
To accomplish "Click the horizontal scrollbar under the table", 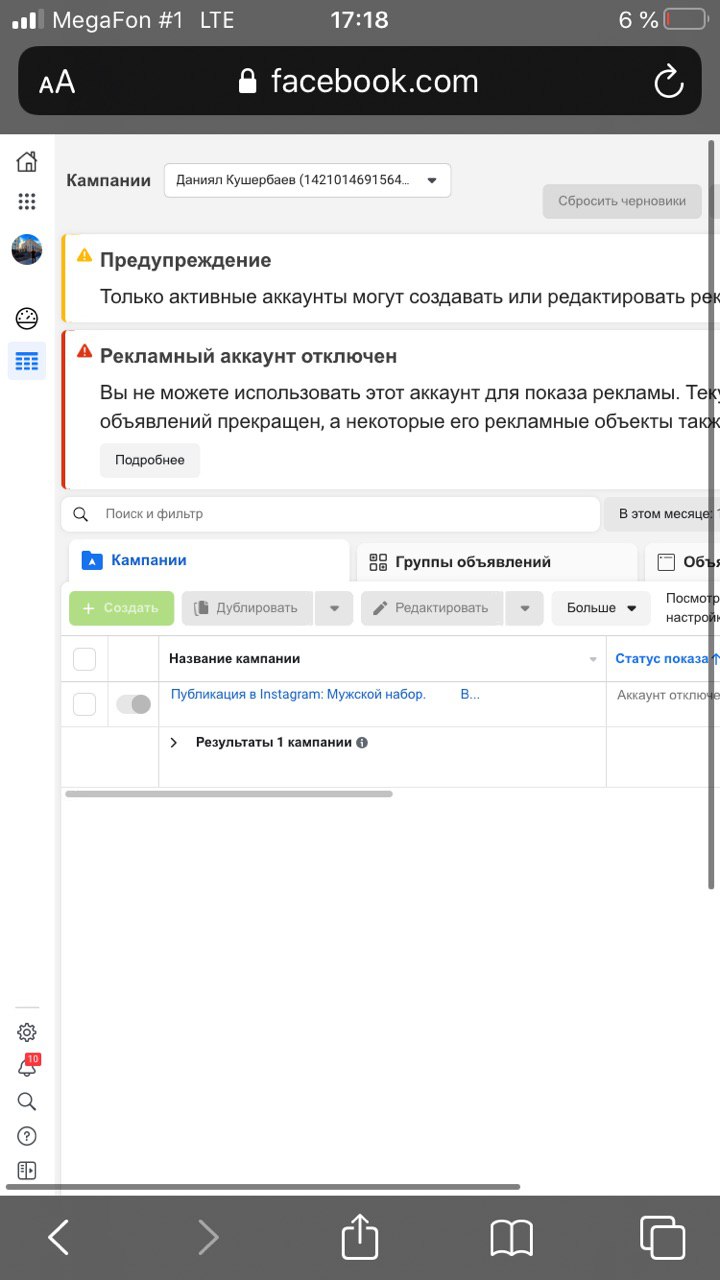I will pos(229,794).
